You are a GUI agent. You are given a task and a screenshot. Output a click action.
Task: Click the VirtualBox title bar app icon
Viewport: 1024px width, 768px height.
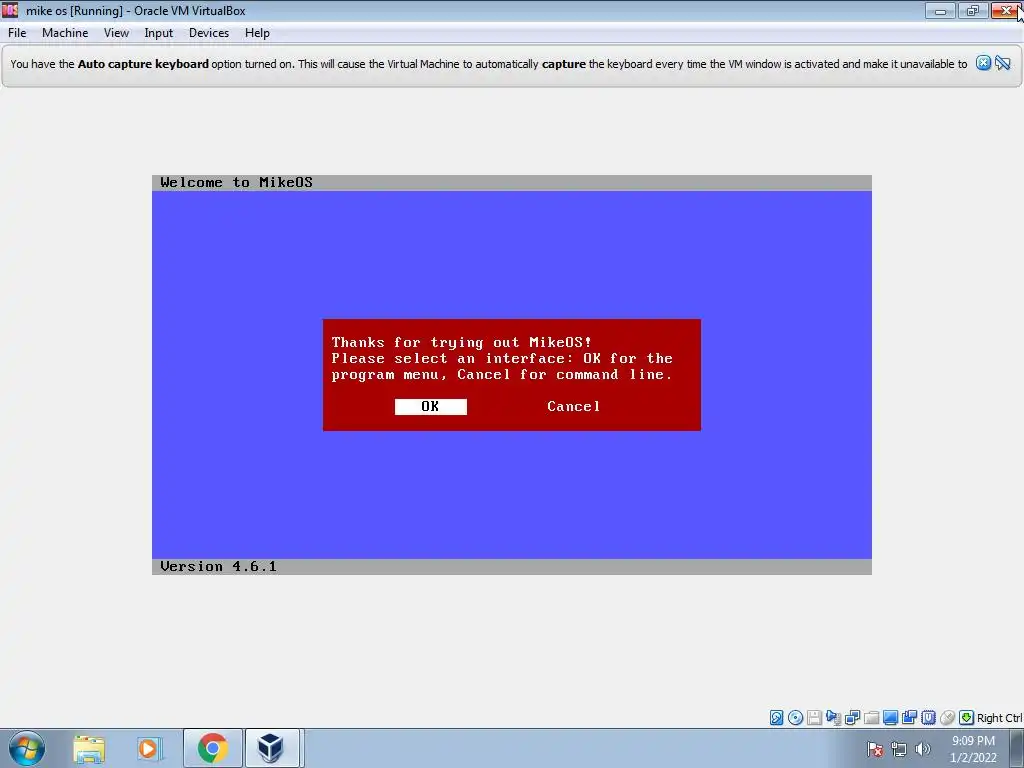(10, 10)
